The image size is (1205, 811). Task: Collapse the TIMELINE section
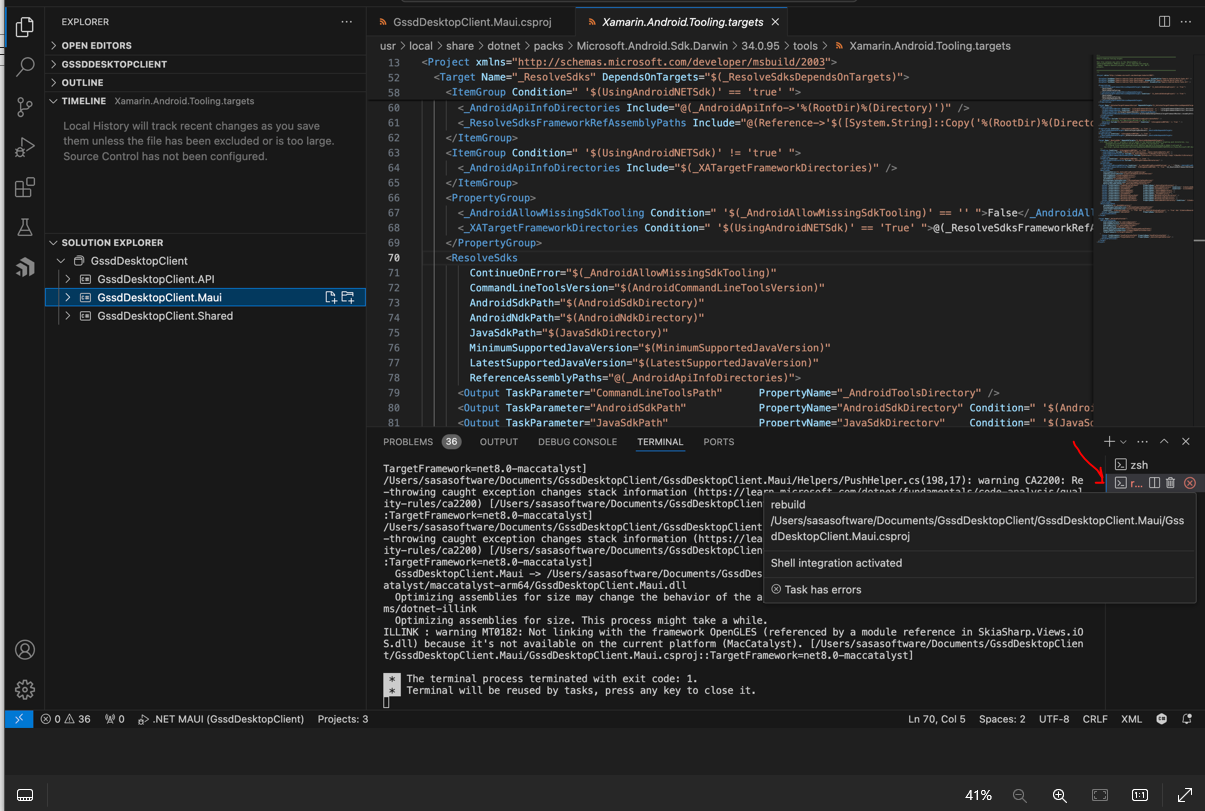click(x=205, y=101)
